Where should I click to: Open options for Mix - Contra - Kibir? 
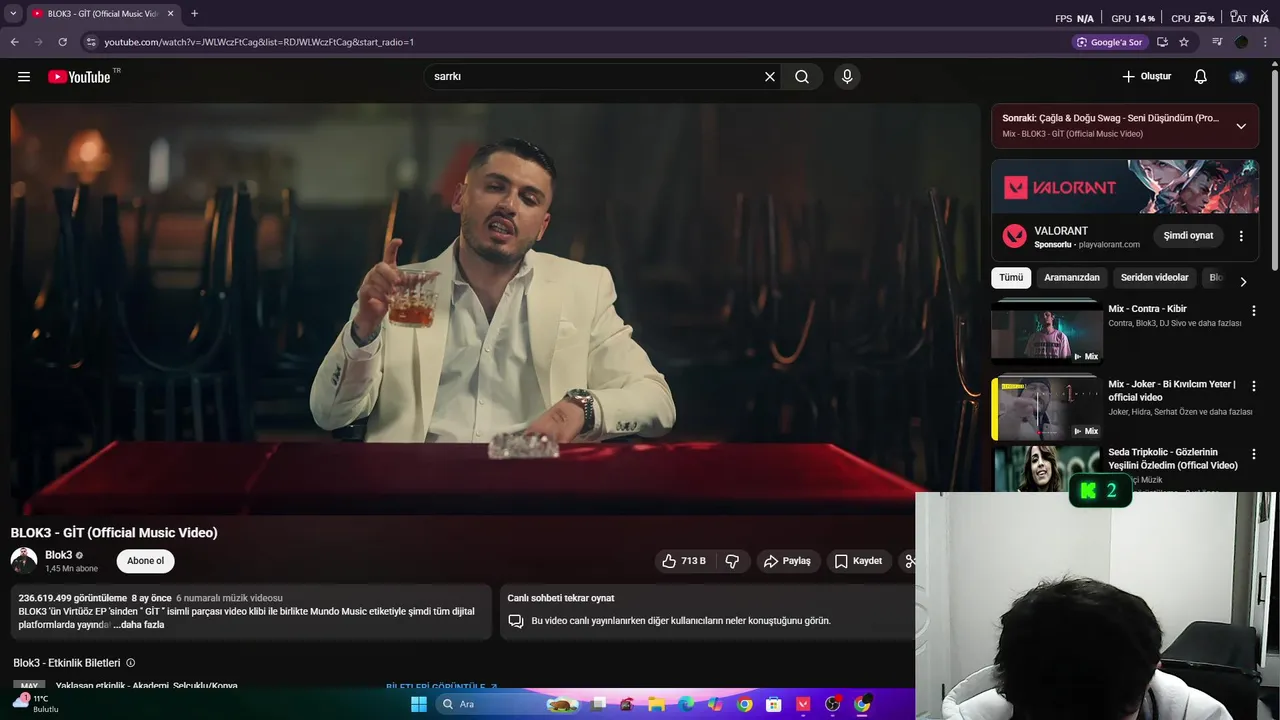click(1254, 311)
